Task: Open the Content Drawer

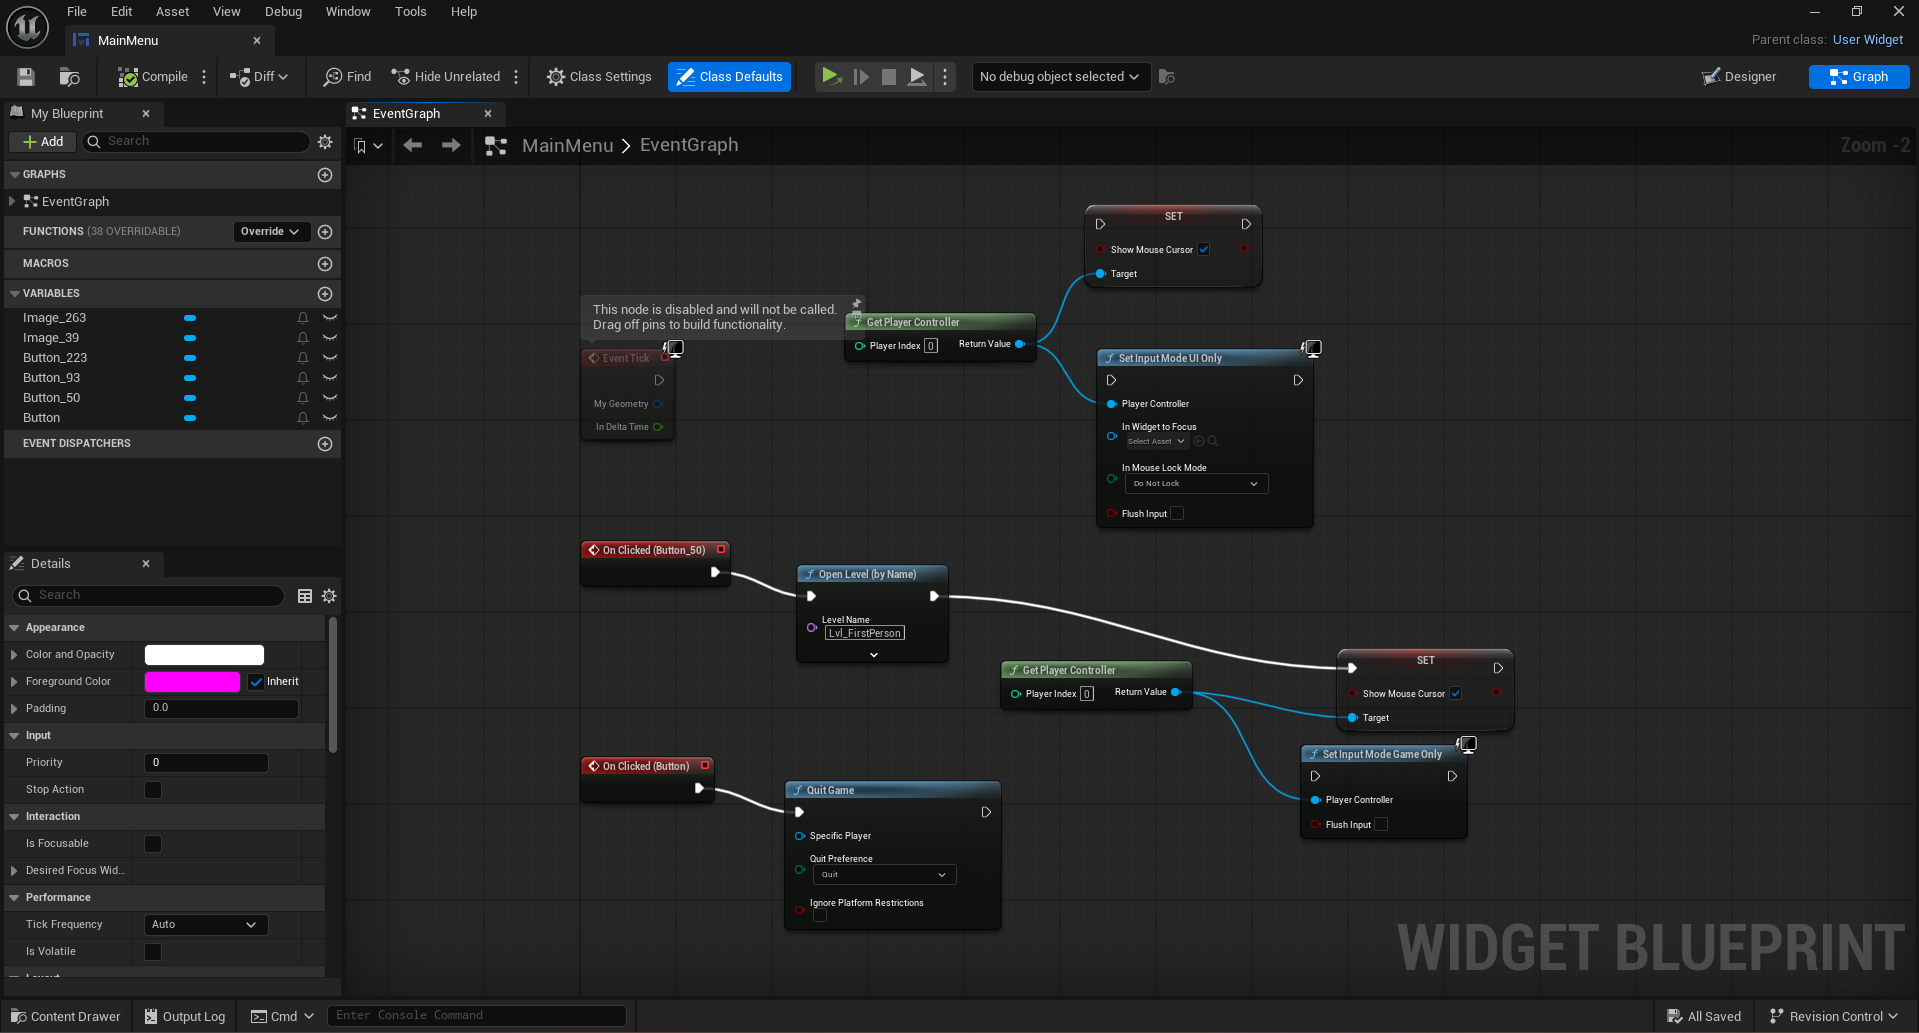Action: pos(64,1016)
